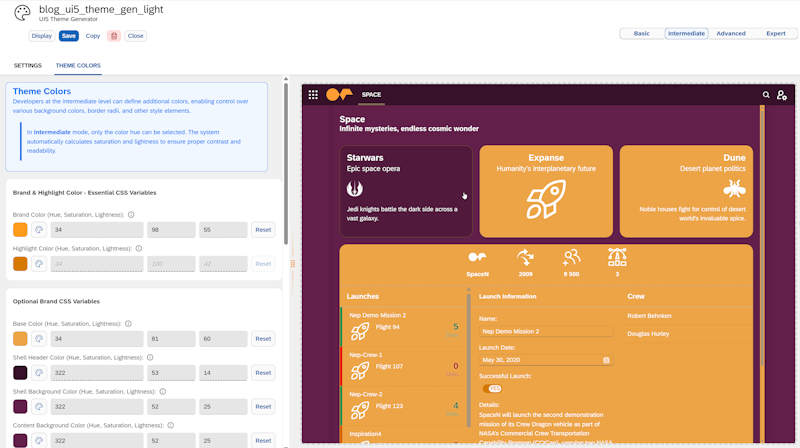
Task: Click the Brand Color saturation field showing 98
Action: 171,230
